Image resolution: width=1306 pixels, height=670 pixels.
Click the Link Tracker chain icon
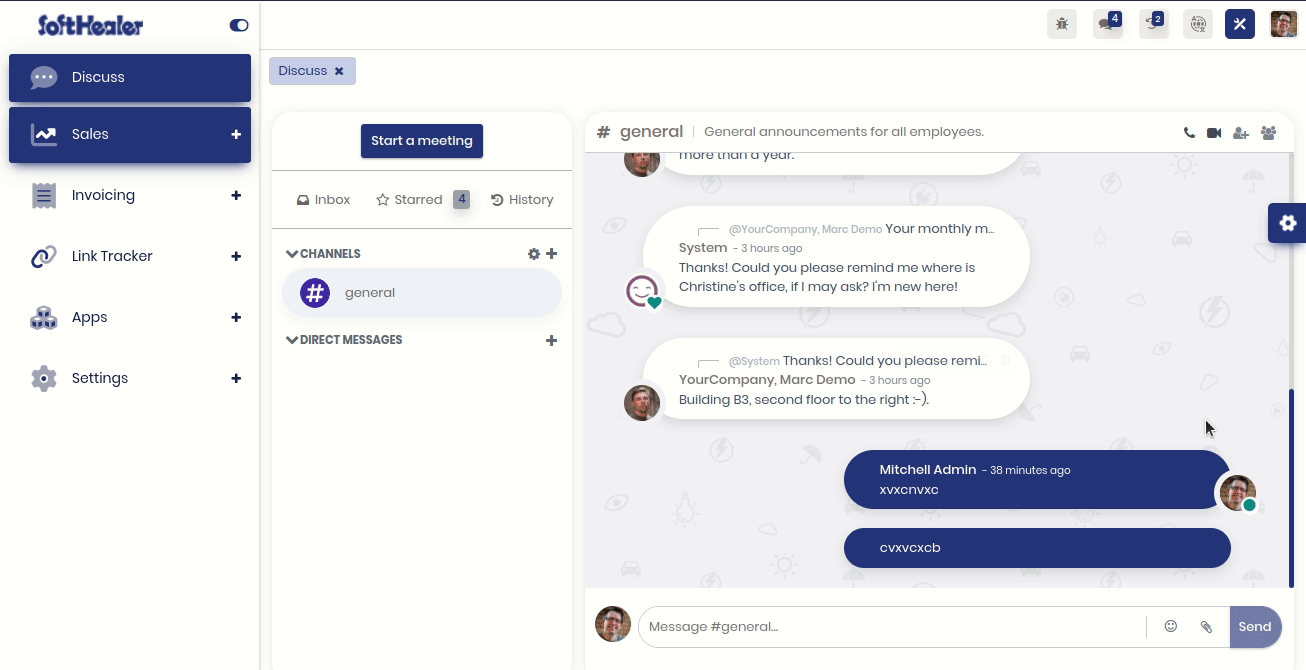click(x=43, y=257)
